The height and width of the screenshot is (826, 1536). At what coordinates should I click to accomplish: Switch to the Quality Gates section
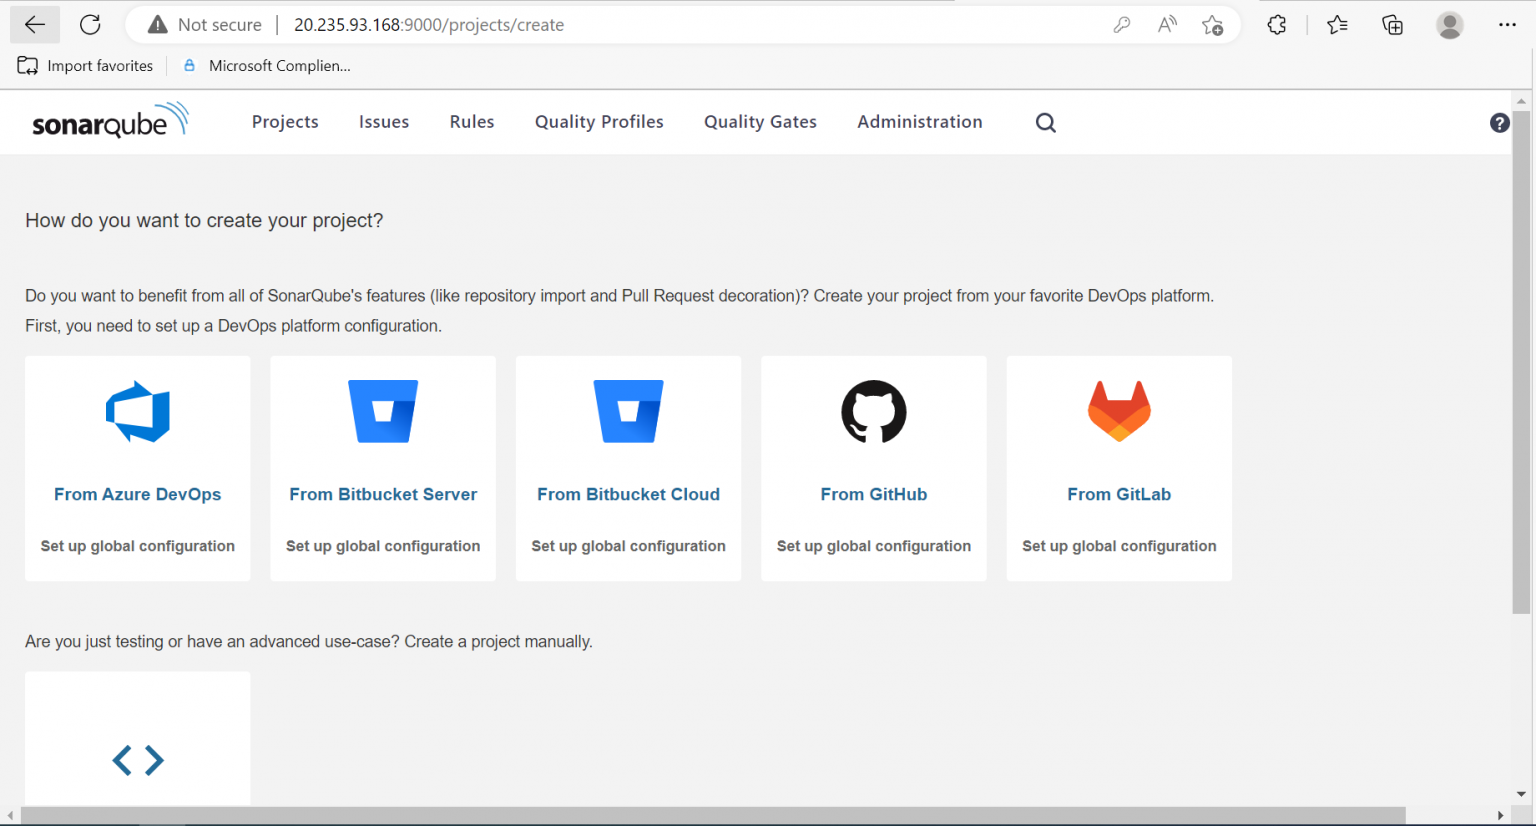point(760,121)
